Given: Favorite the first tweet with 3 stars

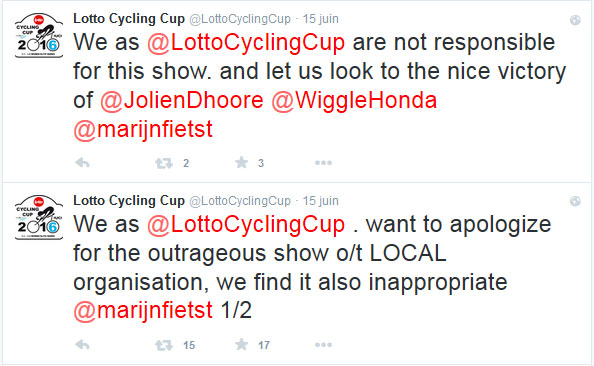Looking at the screenshot, I should (241, 163).
